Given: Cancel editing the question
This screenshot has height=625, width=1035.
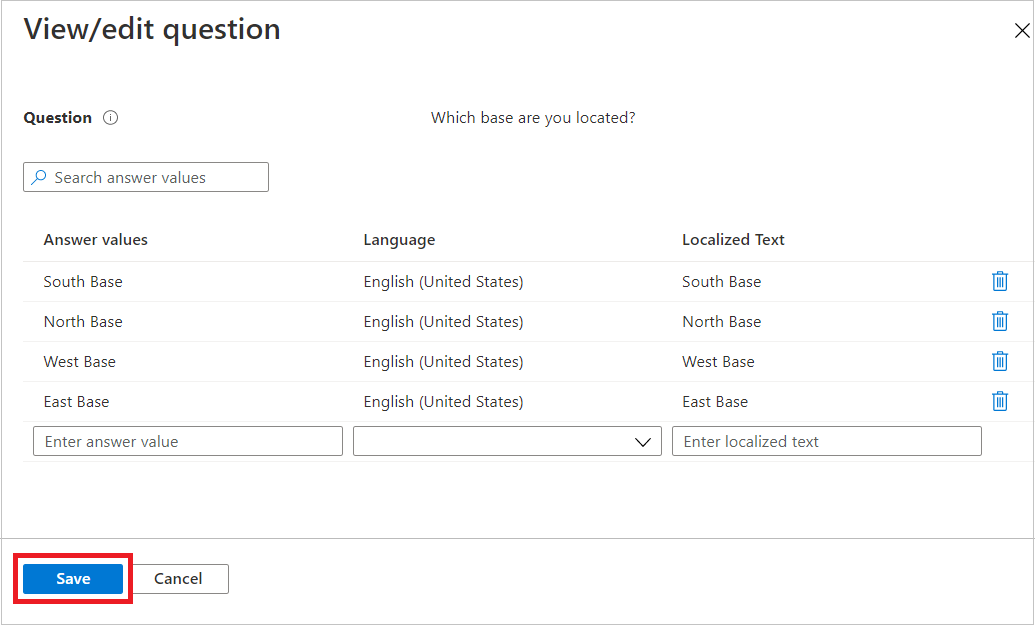Looking at the screenshot, I should click(178, 578).
